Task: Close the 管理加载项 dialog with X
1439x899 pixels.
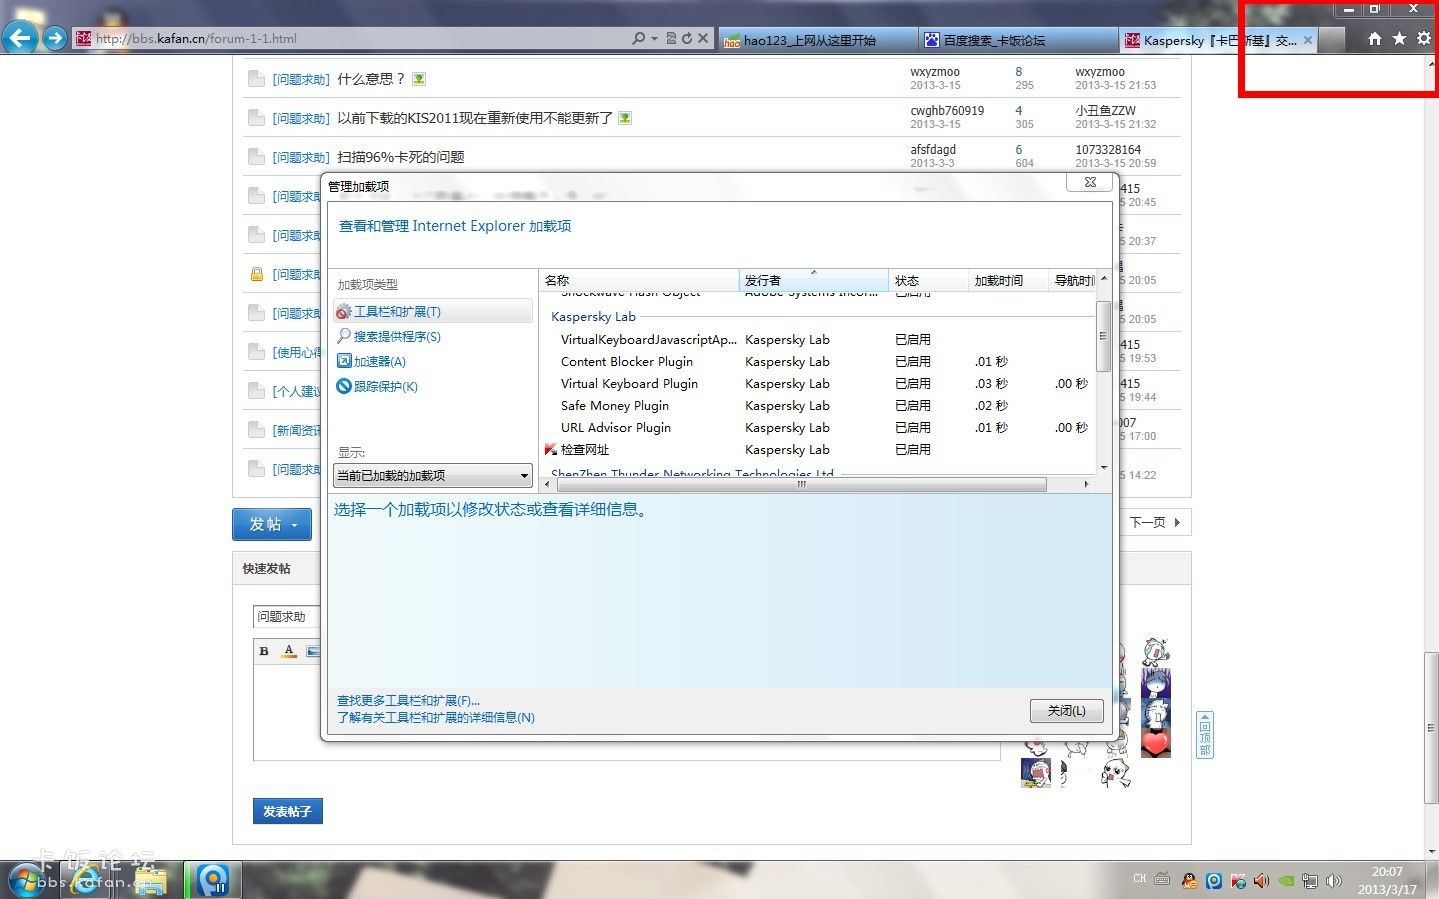Action: [1090, 182]
